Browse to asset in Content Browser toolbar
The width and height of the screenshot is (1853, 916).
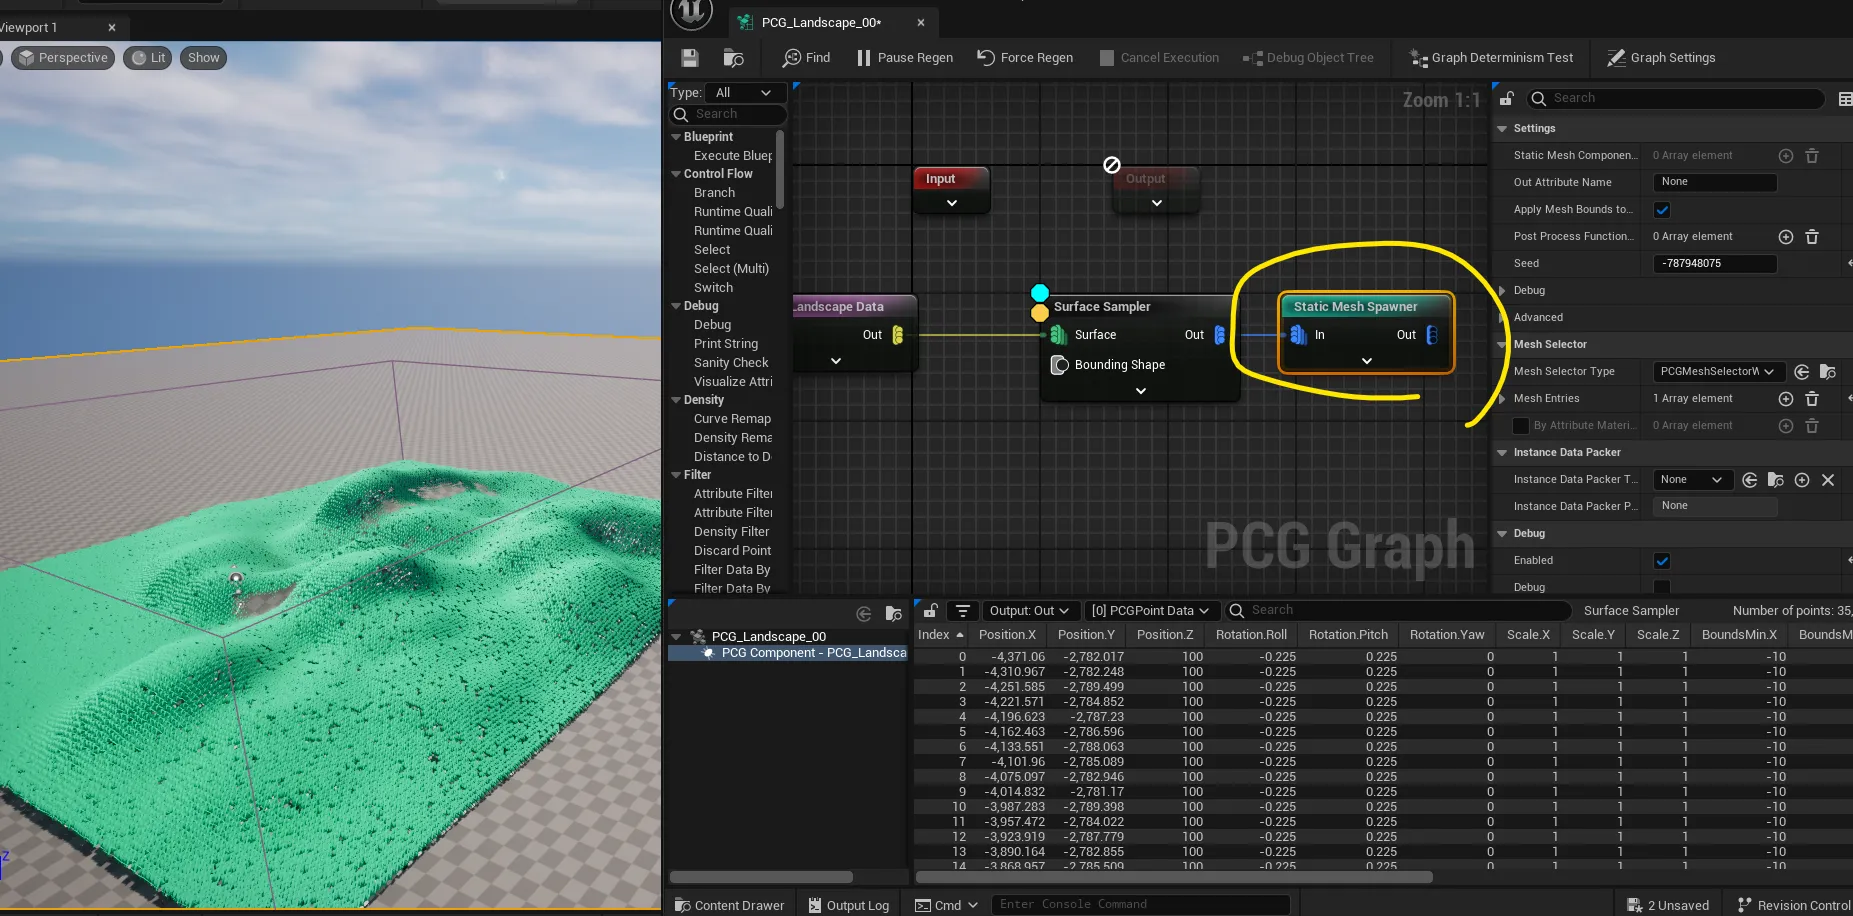(733, 58)
